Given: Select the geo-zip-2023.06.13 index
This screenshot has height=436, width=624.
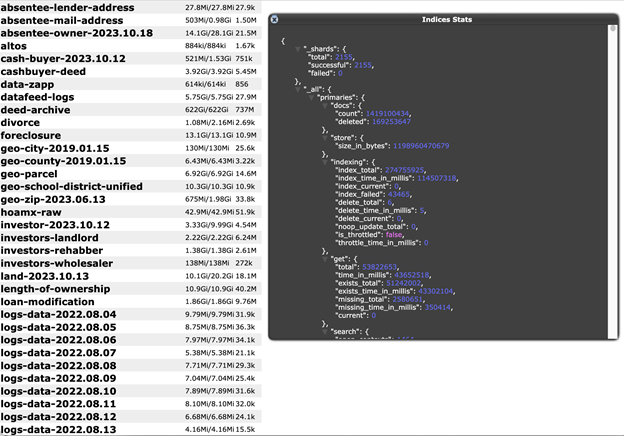Looking at the screenshot, I should (x=131, y=199).
